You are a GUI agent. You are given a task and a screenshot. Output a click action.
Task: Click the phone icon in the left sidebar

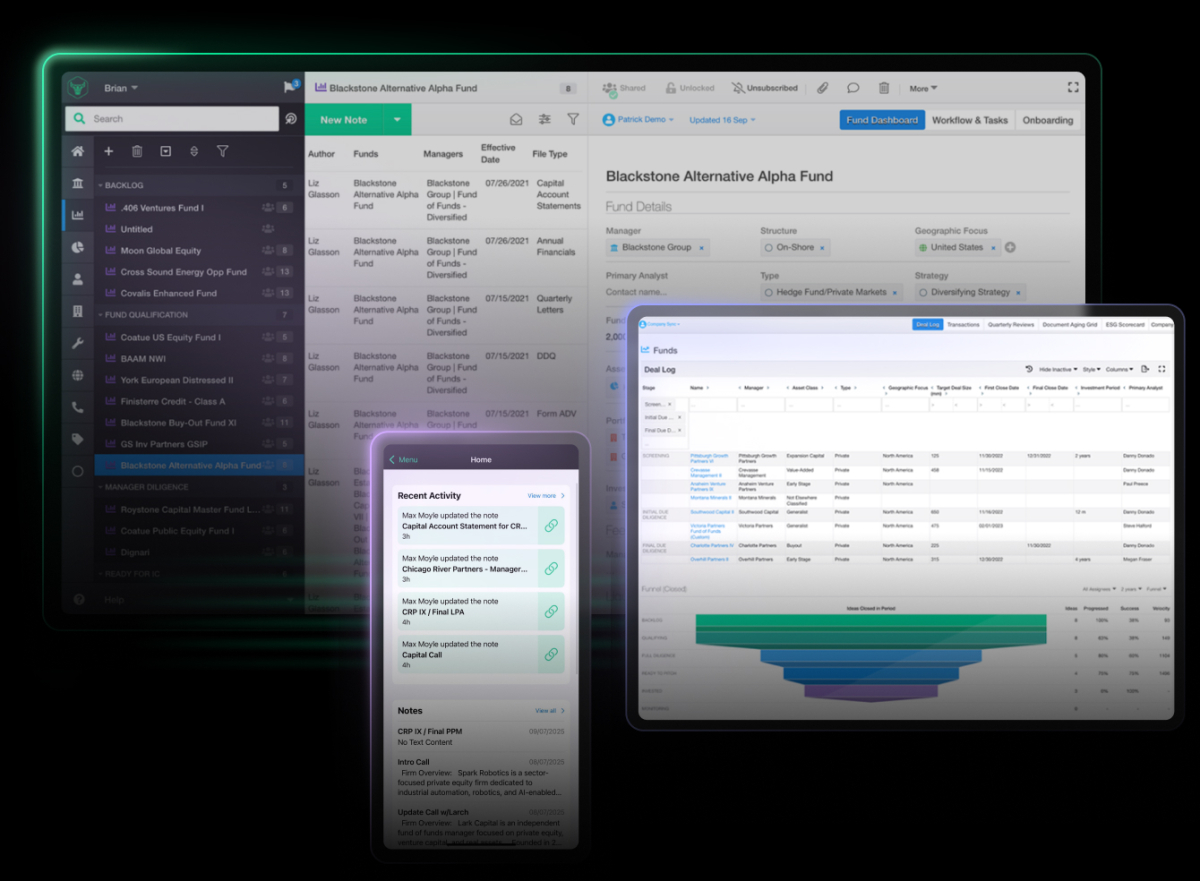[x=77, y=406]
